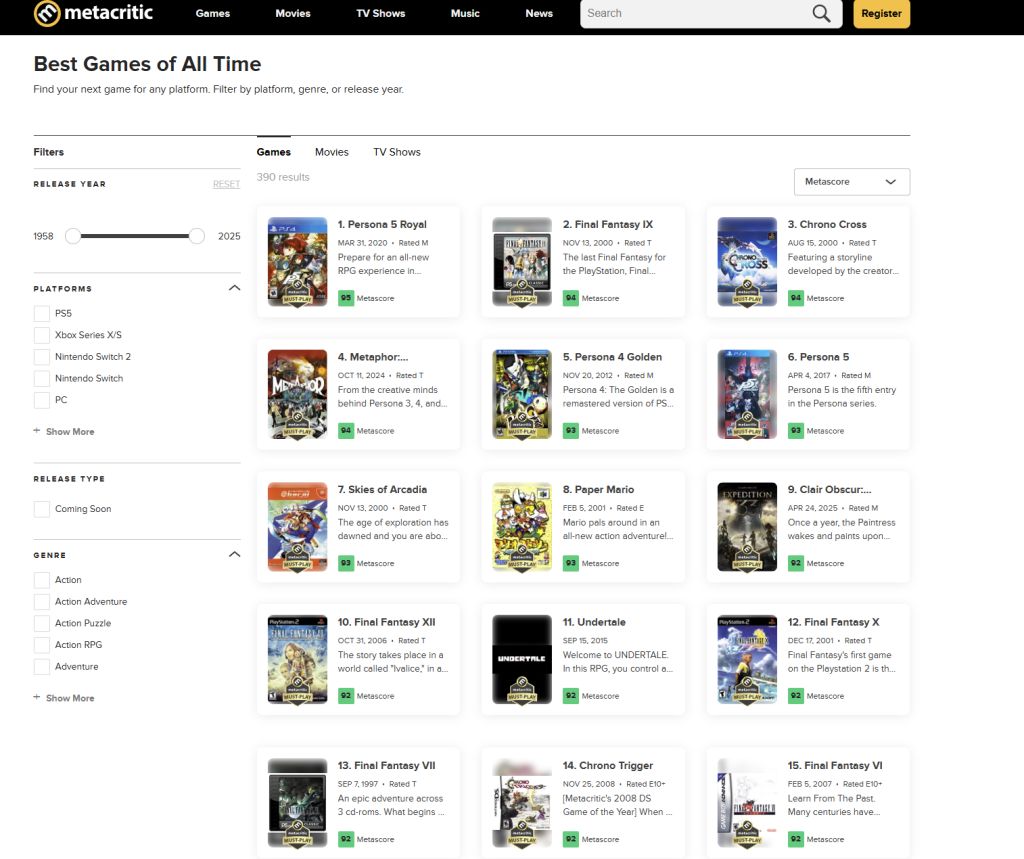Open the Persona 5 Royal title link

(382, 224)
